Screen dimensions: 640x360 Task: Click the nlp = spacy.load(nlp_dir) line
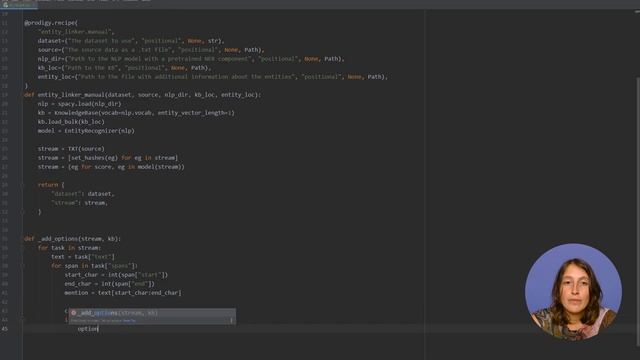(79, 104)
